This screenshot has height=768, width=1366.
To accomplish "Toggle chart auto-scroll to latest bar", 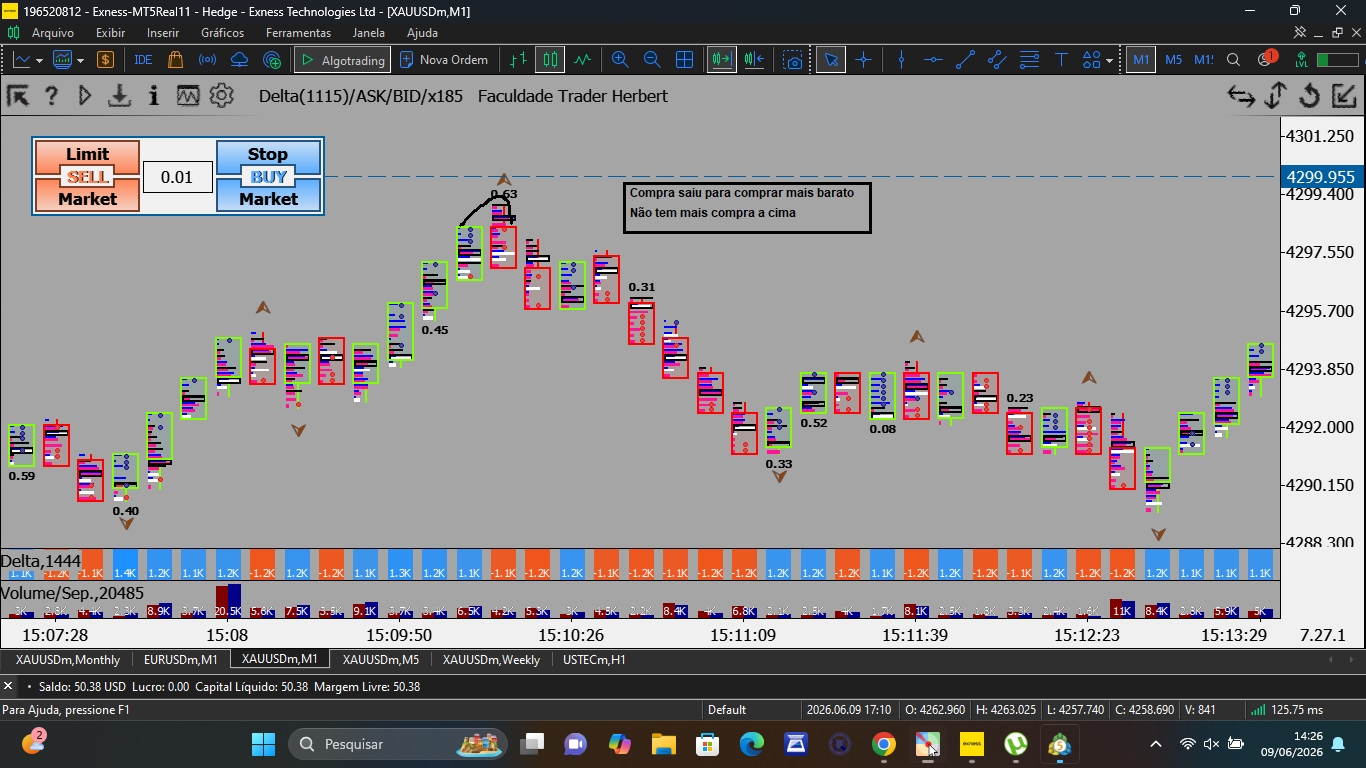I will [x=721, y=60].
